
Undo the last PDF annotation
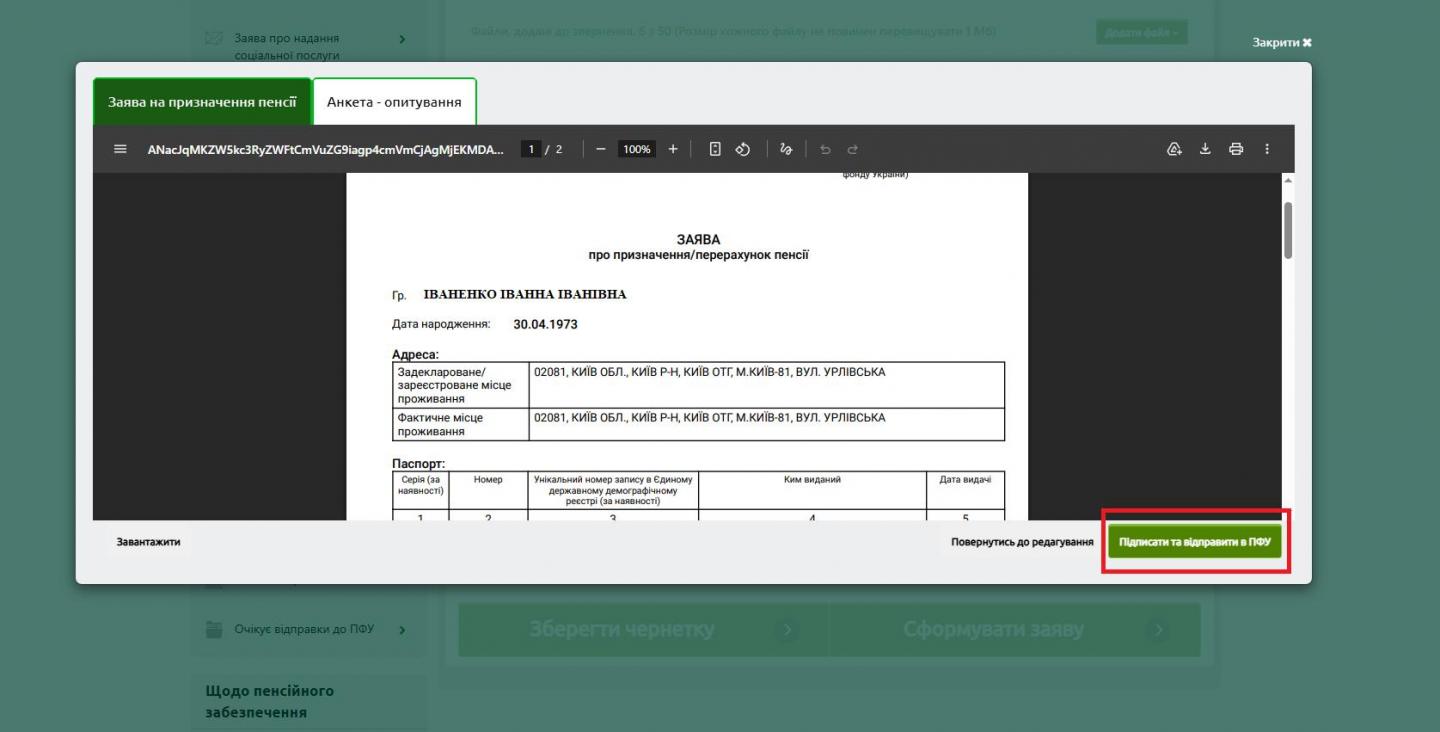tap(825, 149)
